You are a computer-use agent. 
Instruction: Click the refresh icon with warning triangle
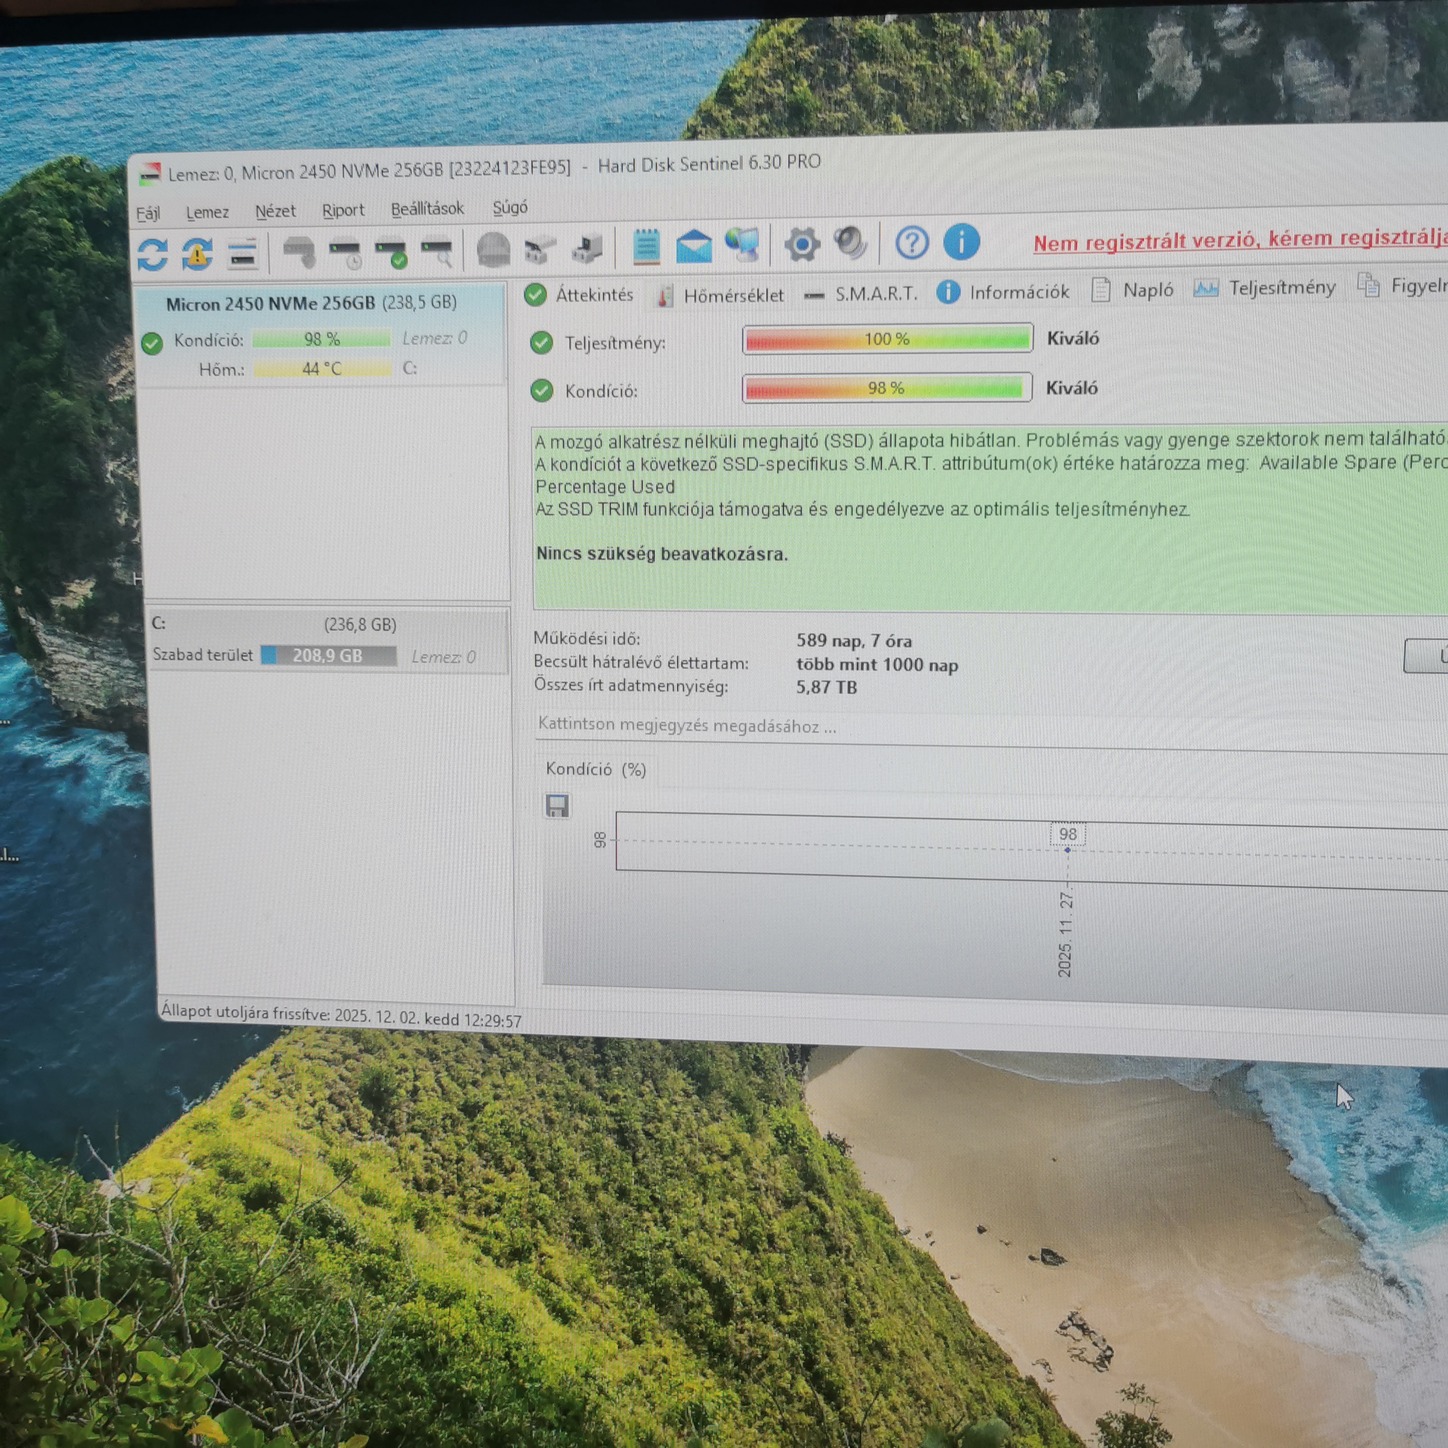coord(198,254)
